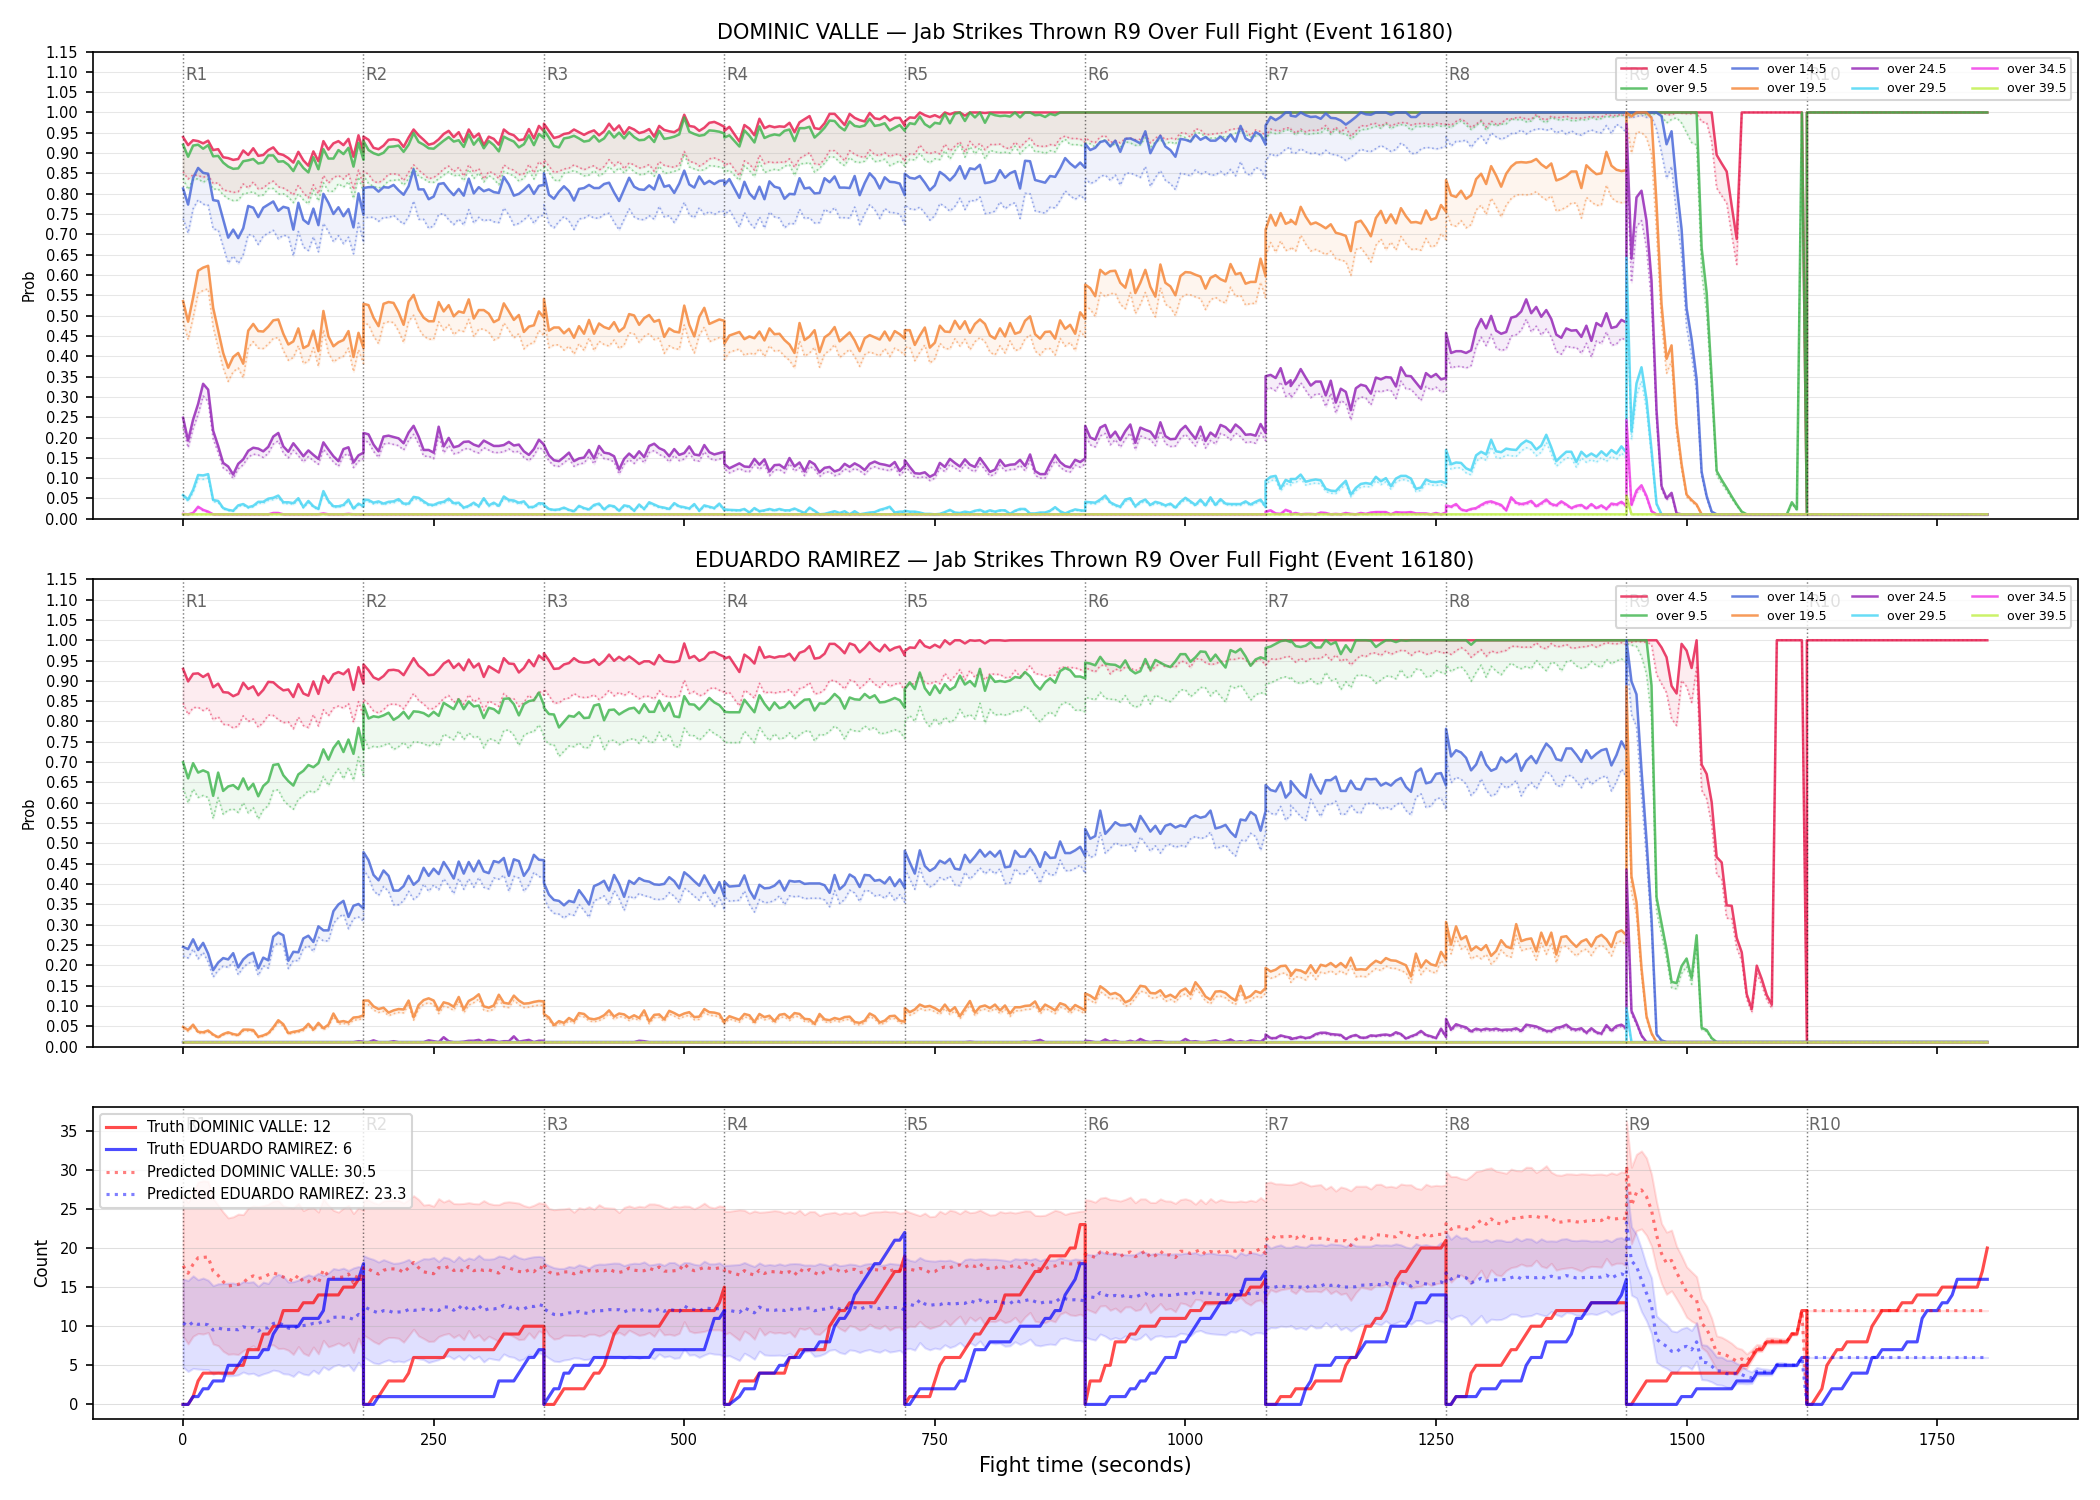
Task: Click the 500 tick on the time axis
Action: click(x=684, y=1440)
